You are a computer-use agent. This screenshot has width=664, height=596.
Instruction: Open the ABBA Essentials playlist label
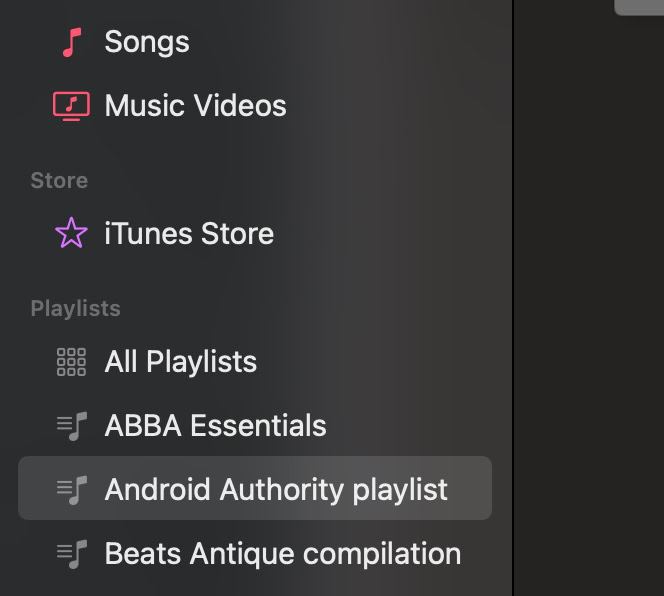[215, 426]
